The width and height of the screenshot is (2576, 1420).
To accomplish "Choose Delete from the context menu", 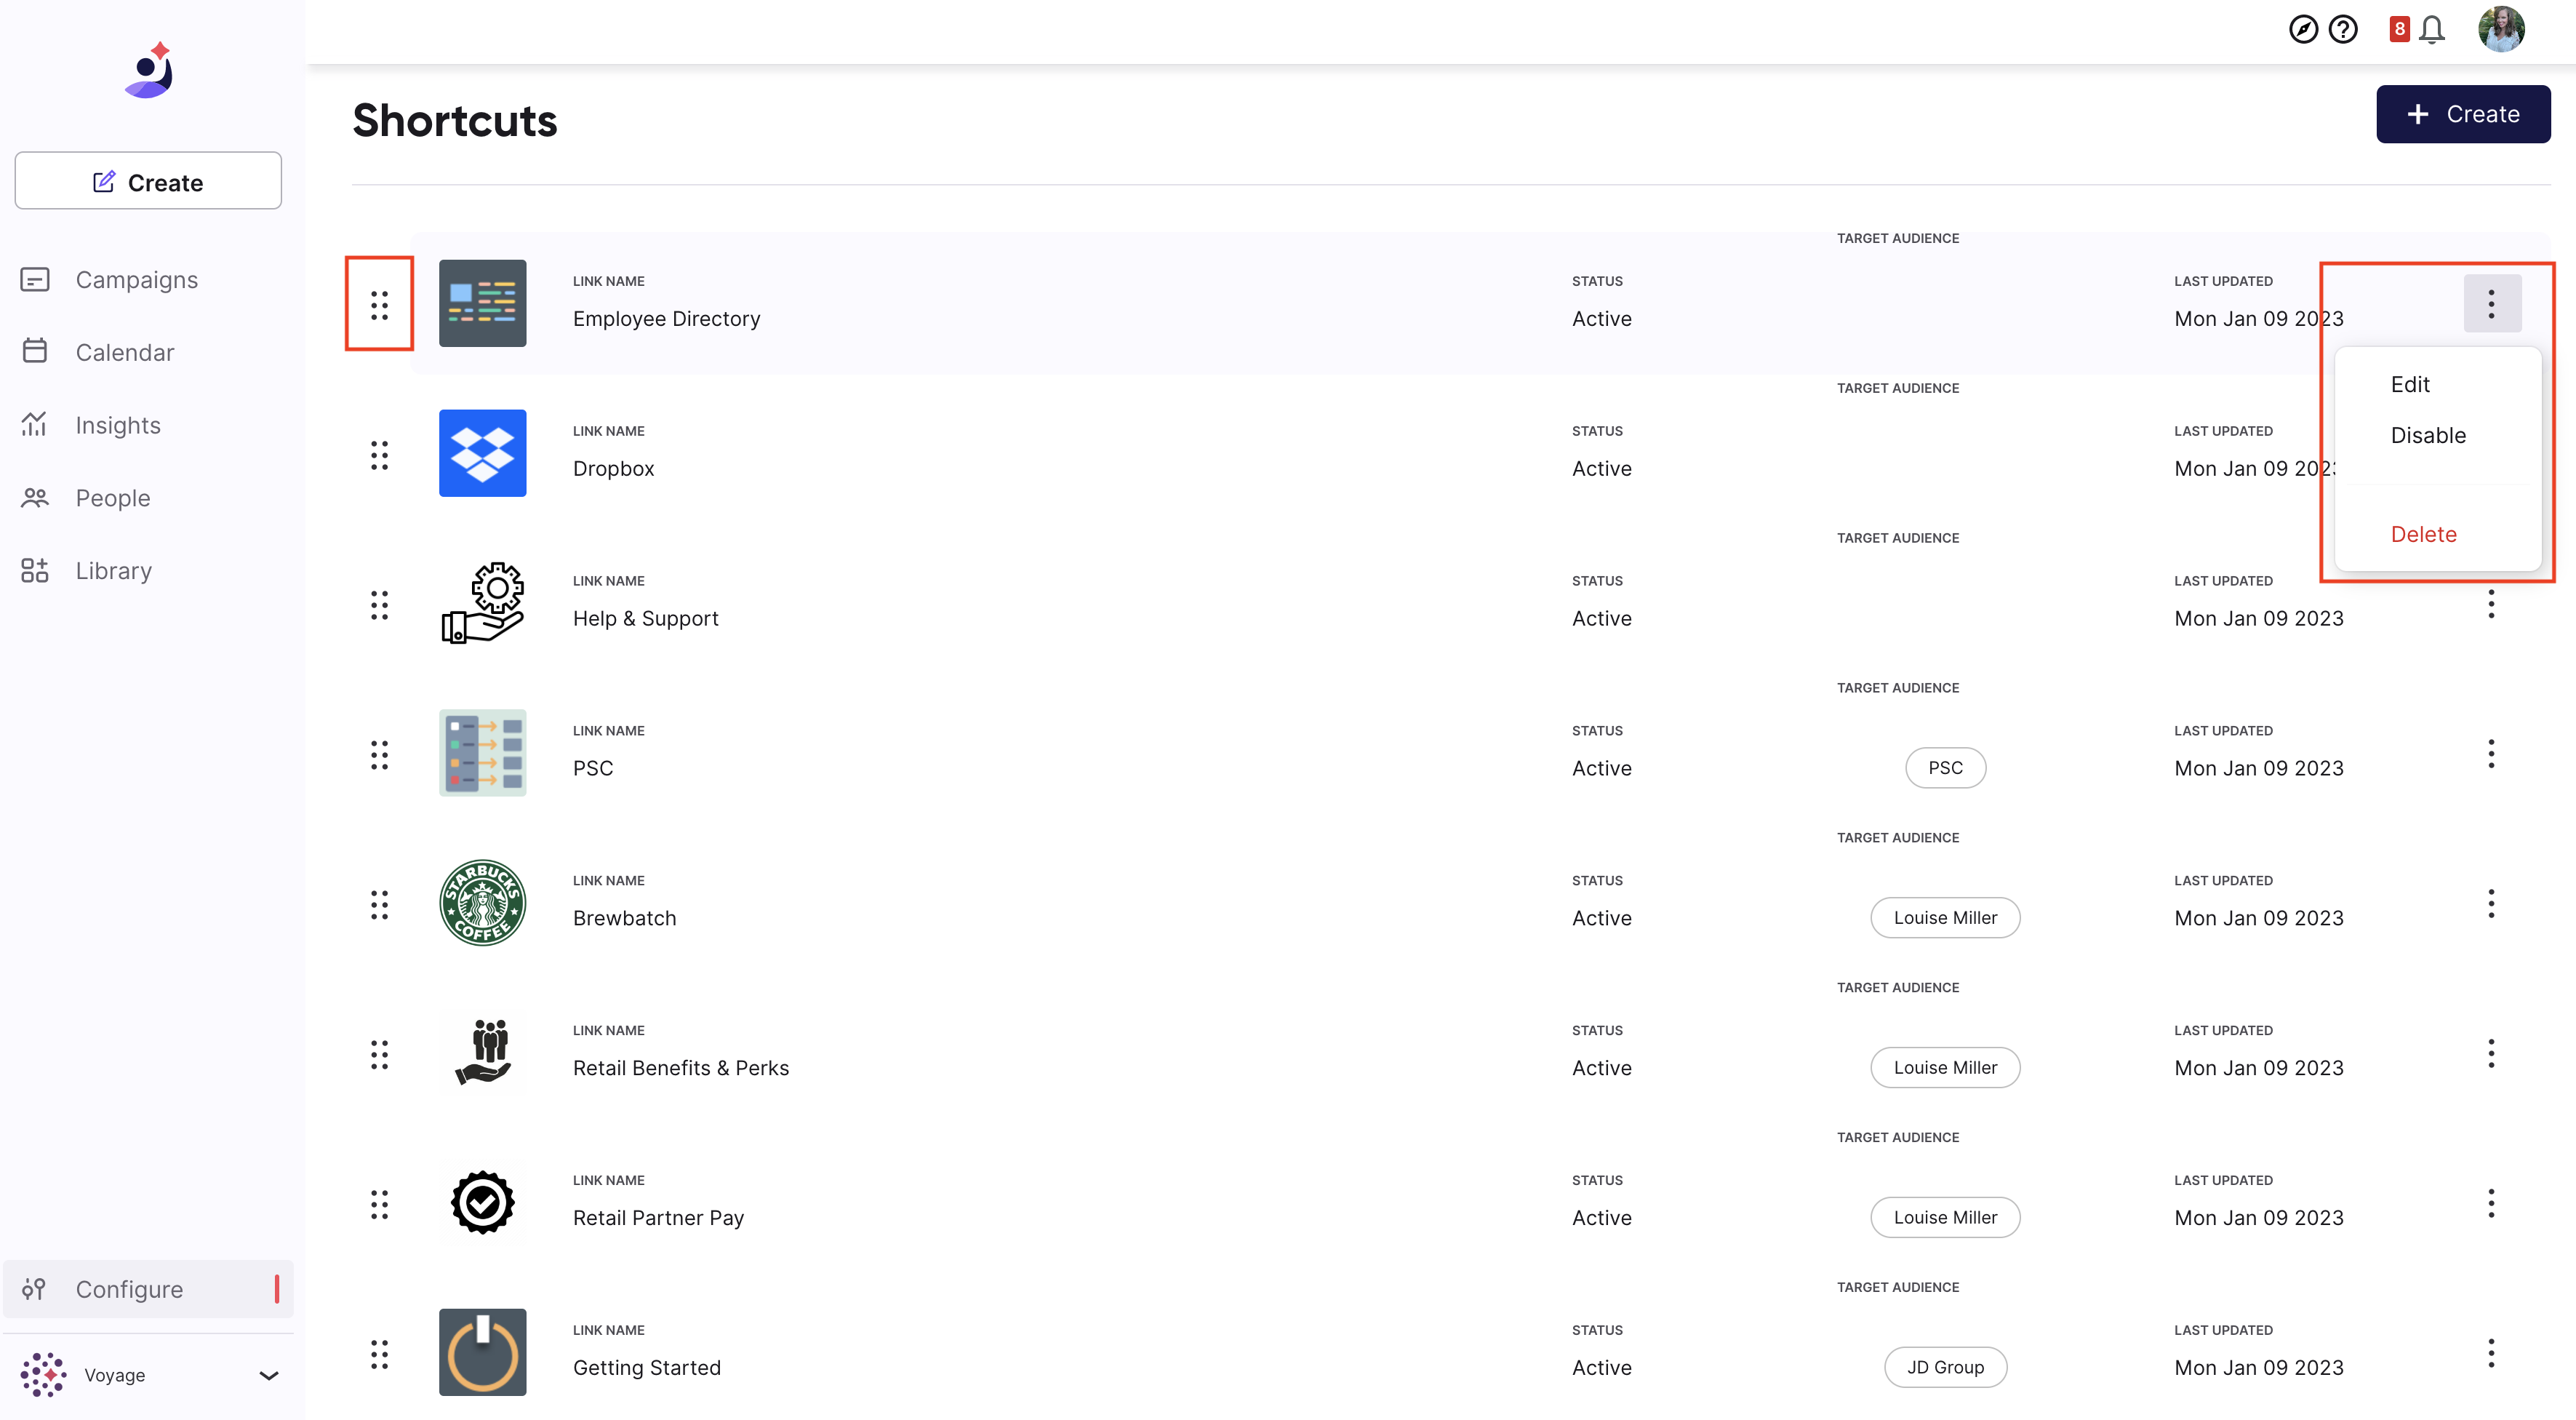I will click(x=2423, y=535).
